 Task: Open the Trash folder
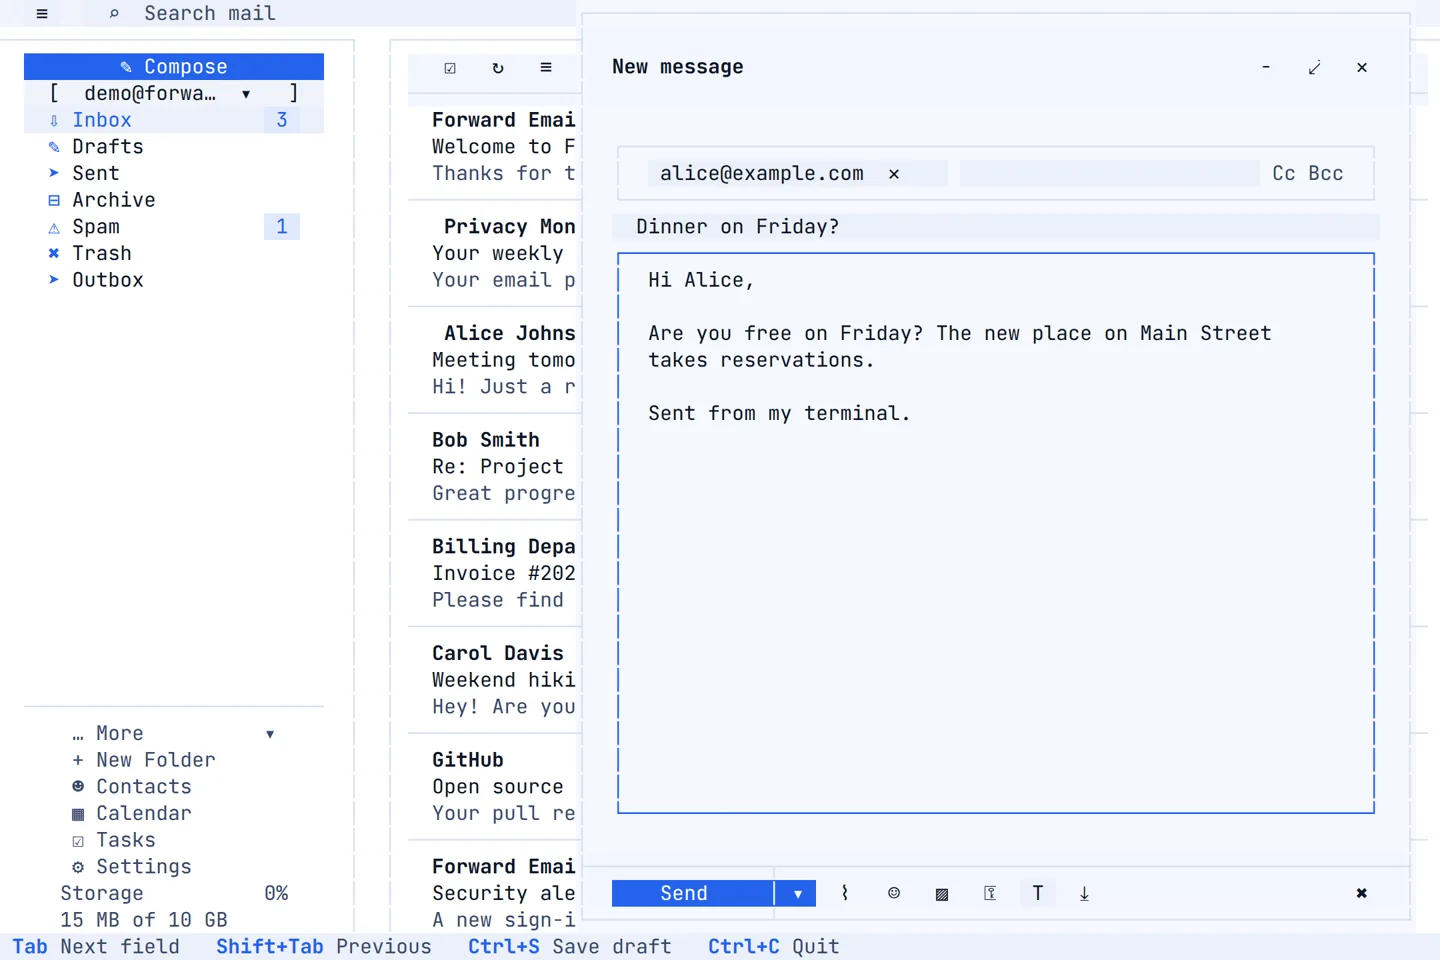[174, 253]
